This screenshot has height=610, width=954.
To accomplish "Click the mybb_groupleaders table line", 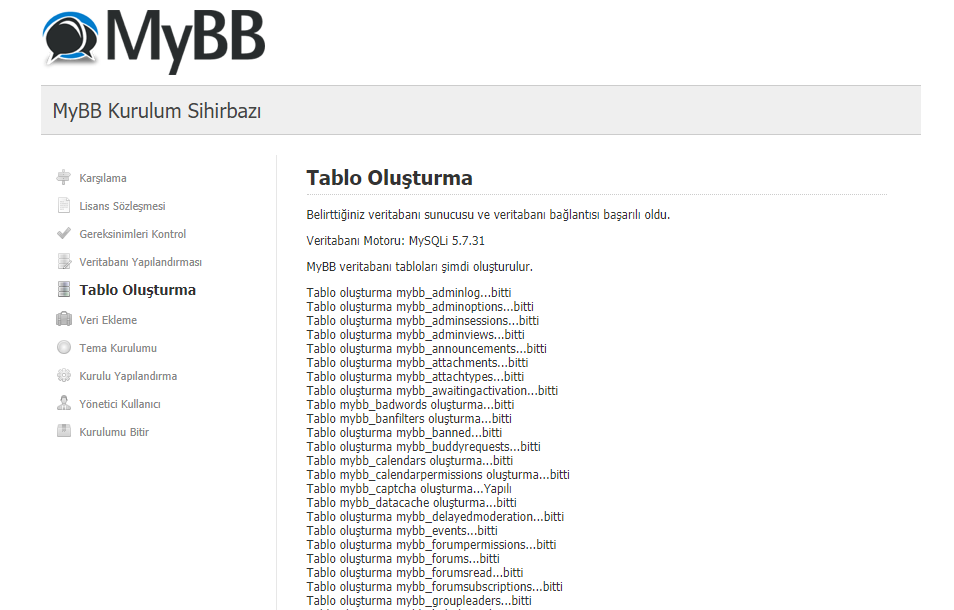I will click(419, 600).
